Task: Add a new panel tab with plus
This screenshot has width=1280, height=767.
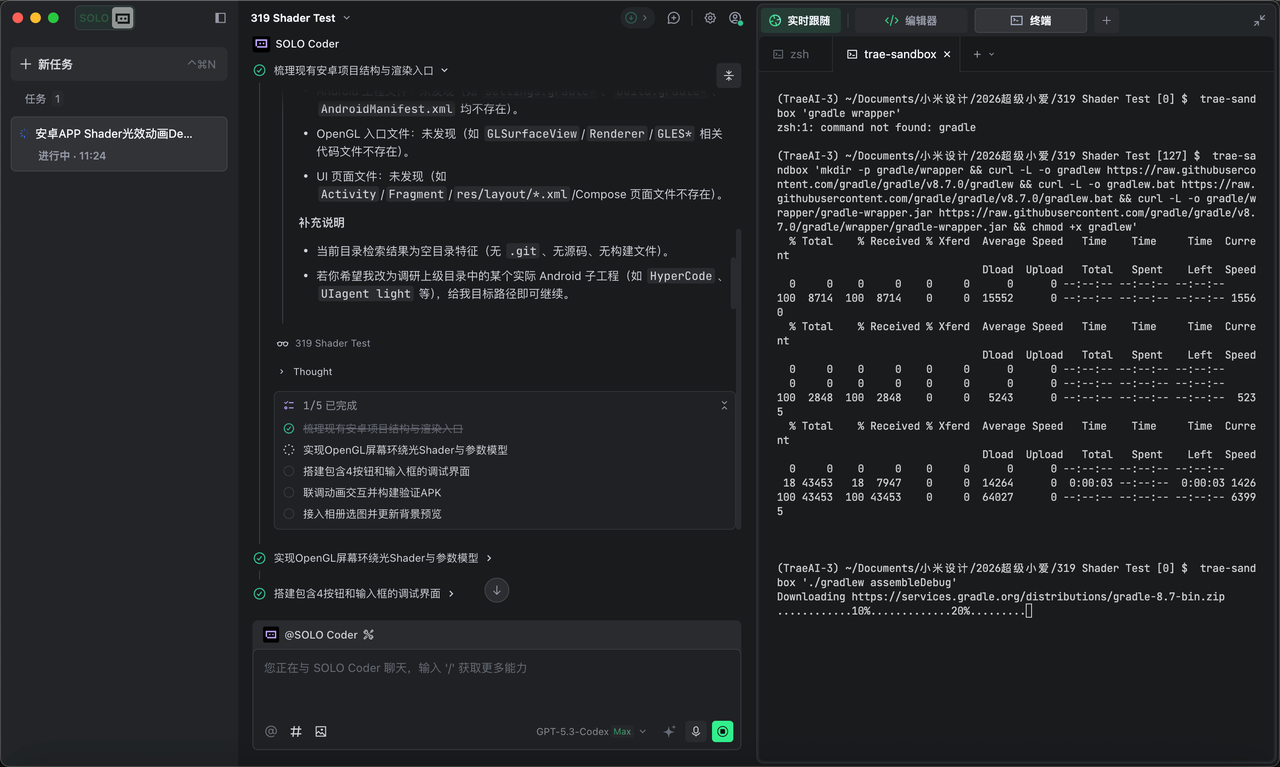Action: click(1106, 20)
